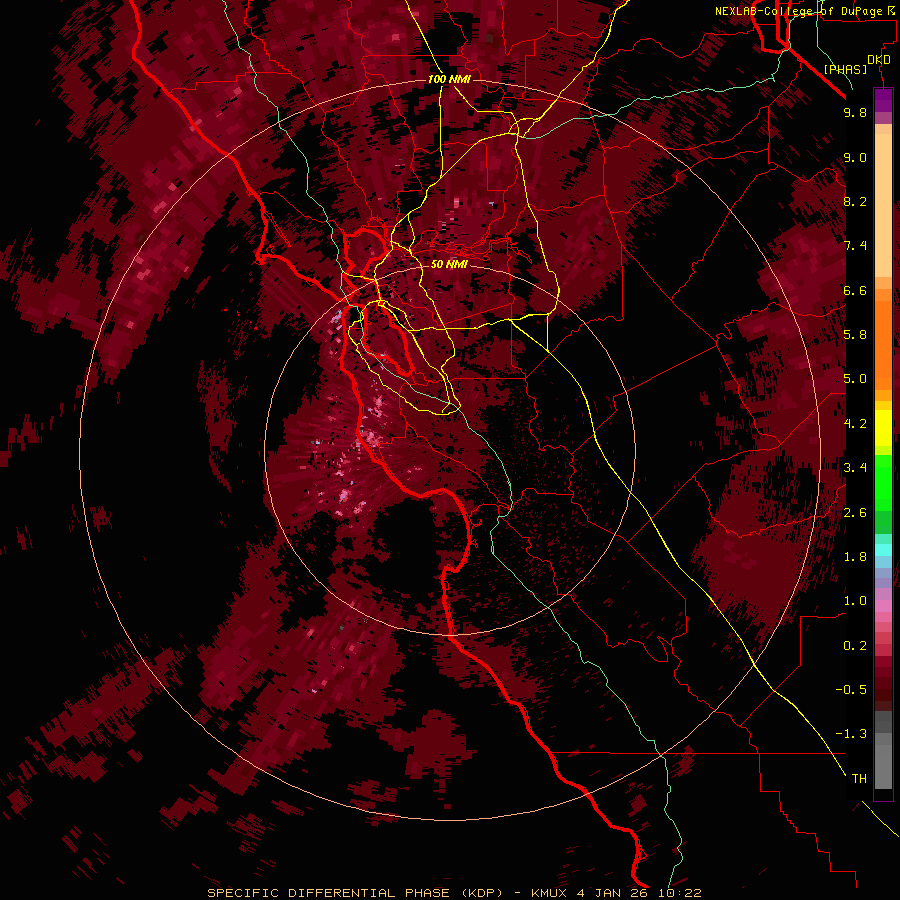The width and height of the screenshot is (900, 900).
Task: Click the 5.0 value on the color scale
Action: (855, 379)
